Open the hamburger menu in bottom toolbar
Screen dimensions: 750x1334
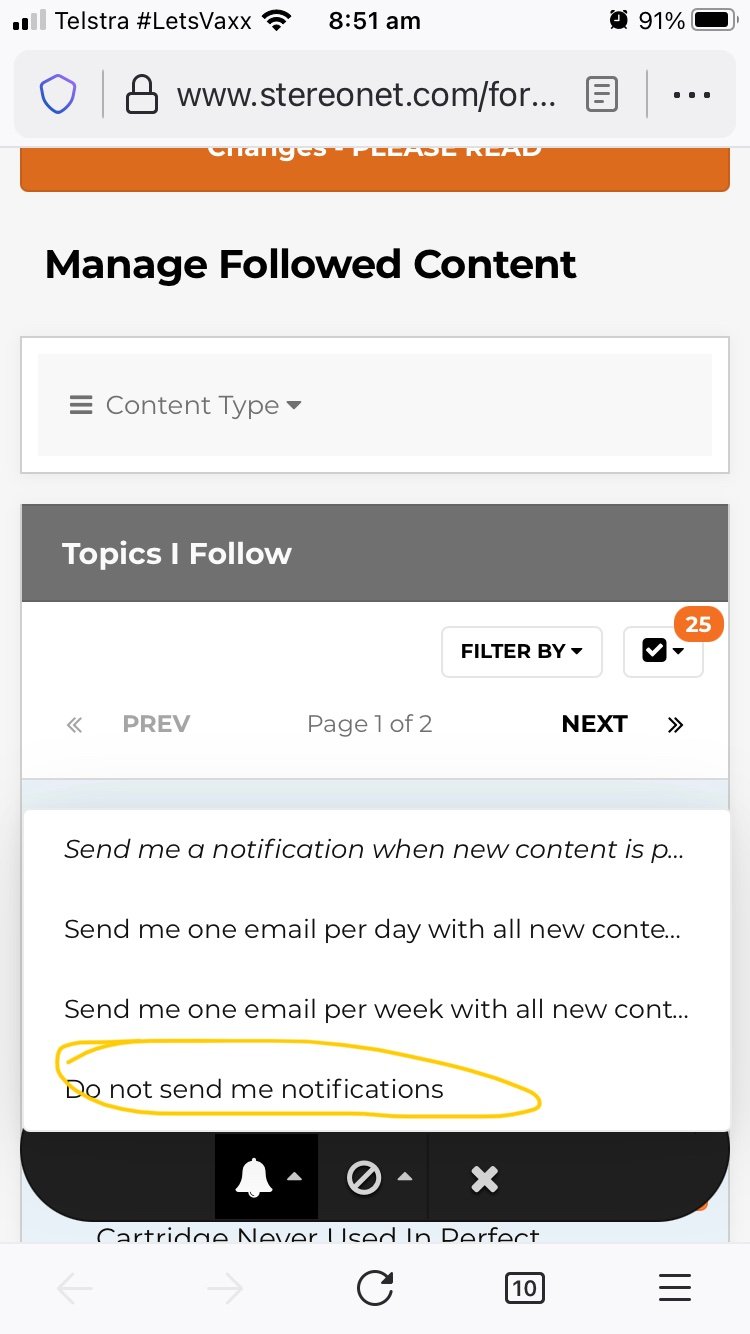click(675, 1289)
